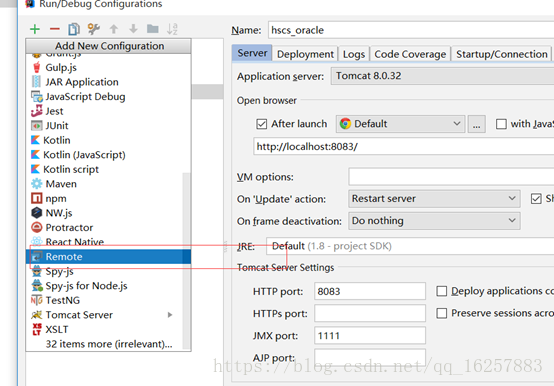This screenshot has width=554, height=386.
Task: Click the configuration list scrollbar
Action: (x=186, y=261)
